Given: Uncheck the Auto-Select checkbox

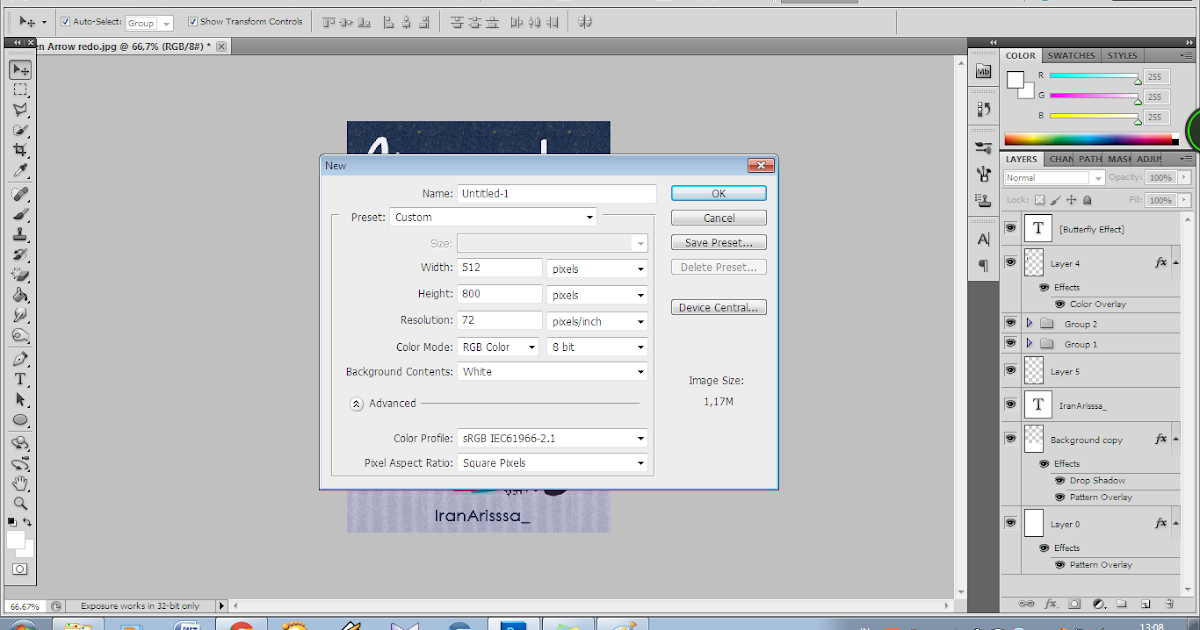Looking at the screenshot, I should (x=65, y=21).
